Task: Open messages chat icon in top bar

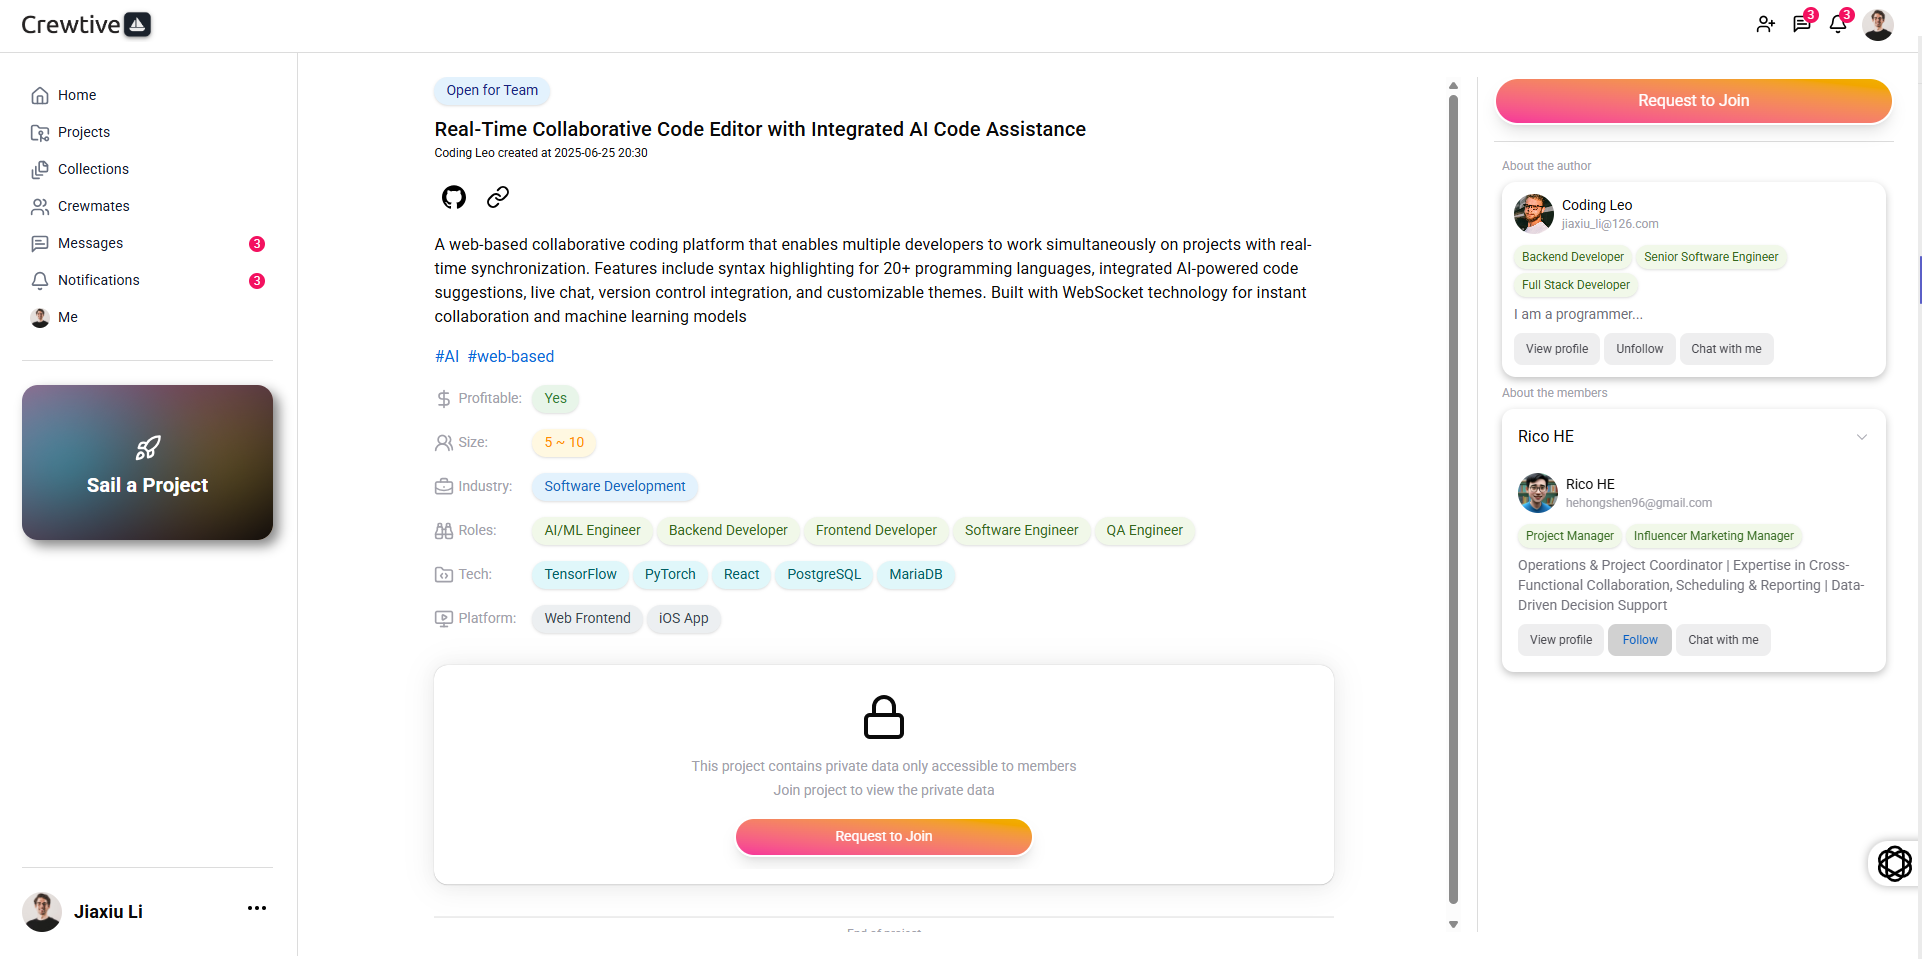Action: pos(1802,24)
